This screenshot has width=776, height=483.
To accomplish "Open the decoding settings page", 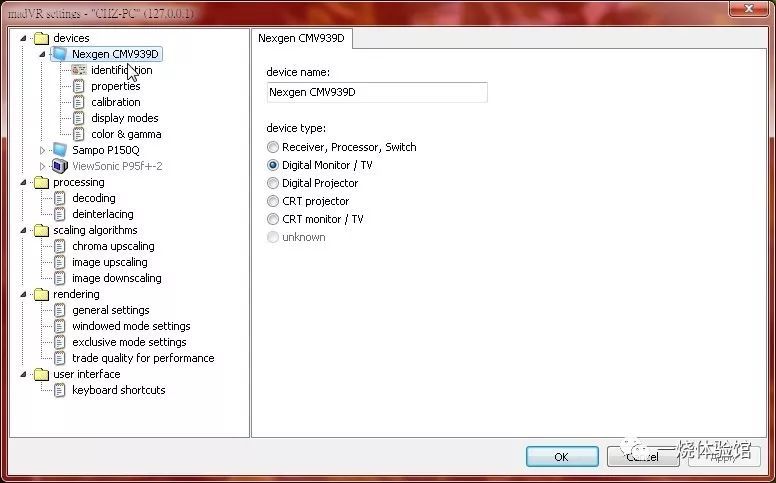I will click(x=94, y=198).
